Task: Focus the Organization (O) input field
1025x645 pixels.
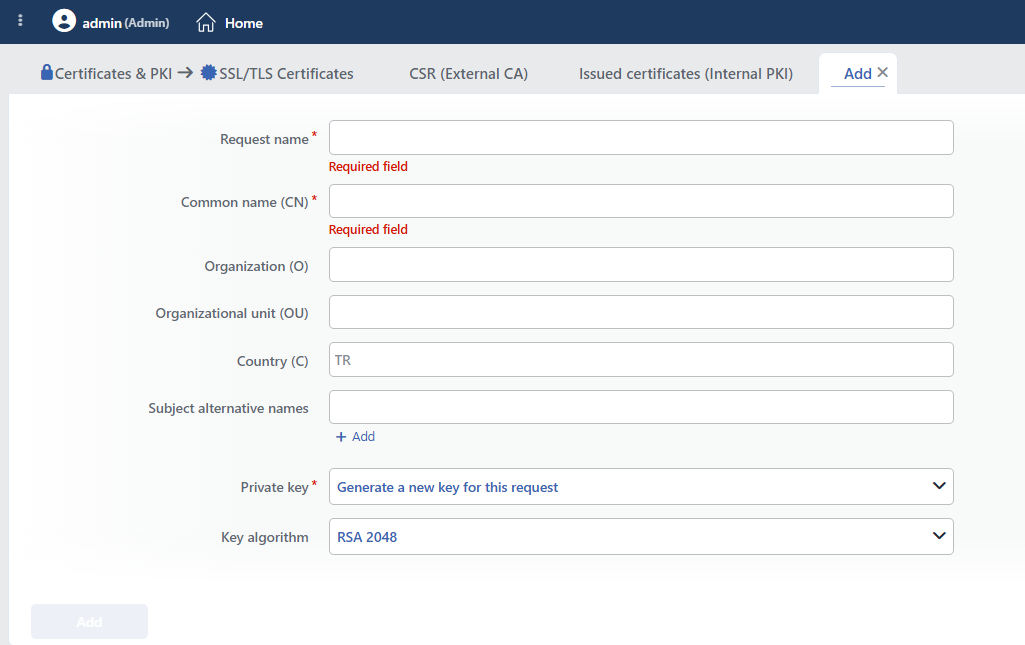Action: click(641, 265)
